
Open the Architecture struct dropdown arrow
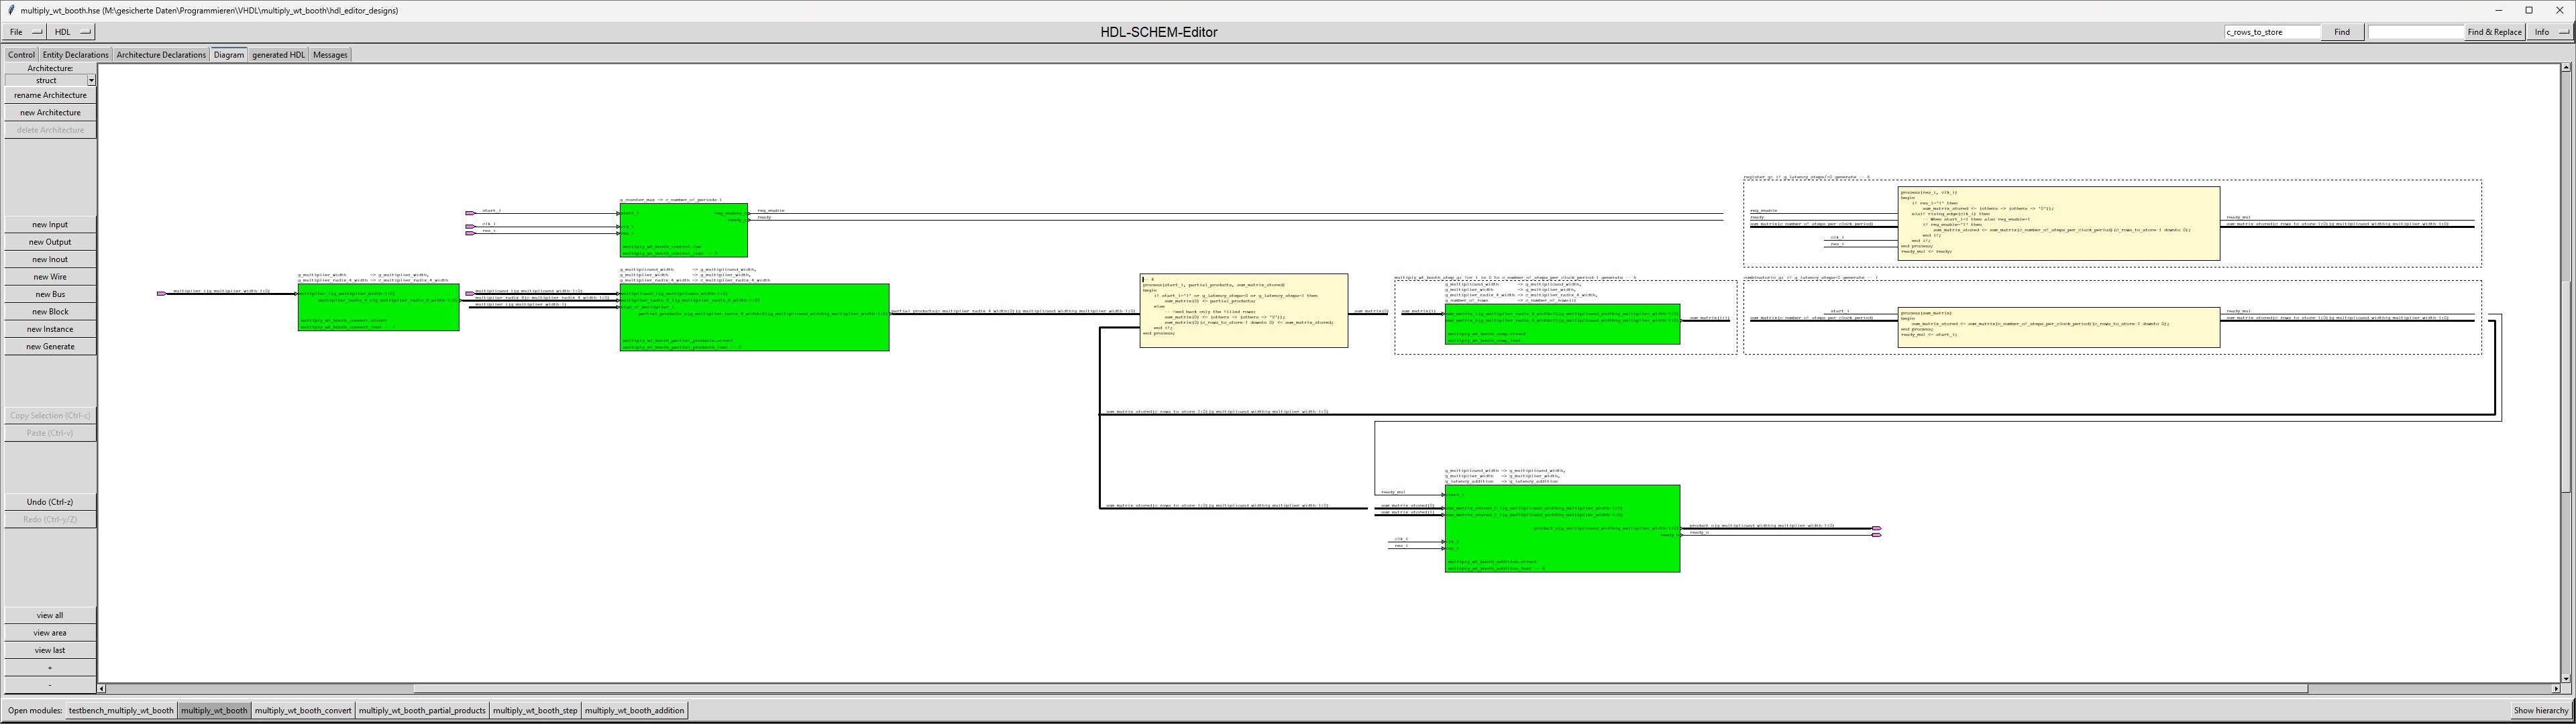(x=91, y=81)
